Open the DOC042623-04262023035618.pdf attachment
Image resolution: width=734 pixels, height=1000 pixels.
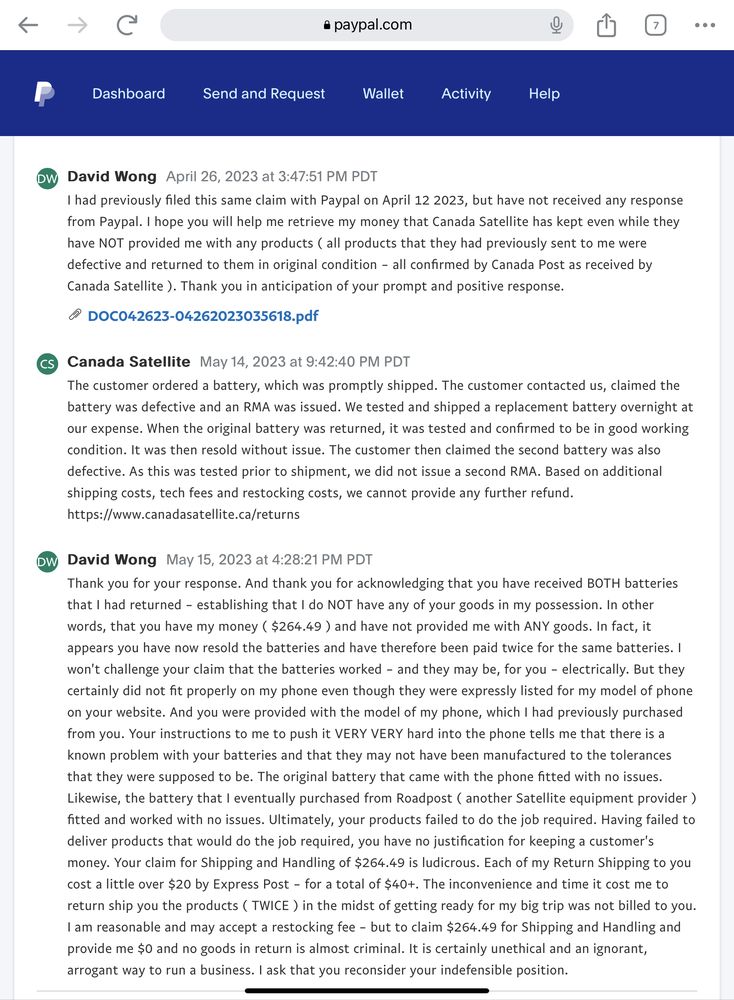pyautogui.click(x=203, y=316)
